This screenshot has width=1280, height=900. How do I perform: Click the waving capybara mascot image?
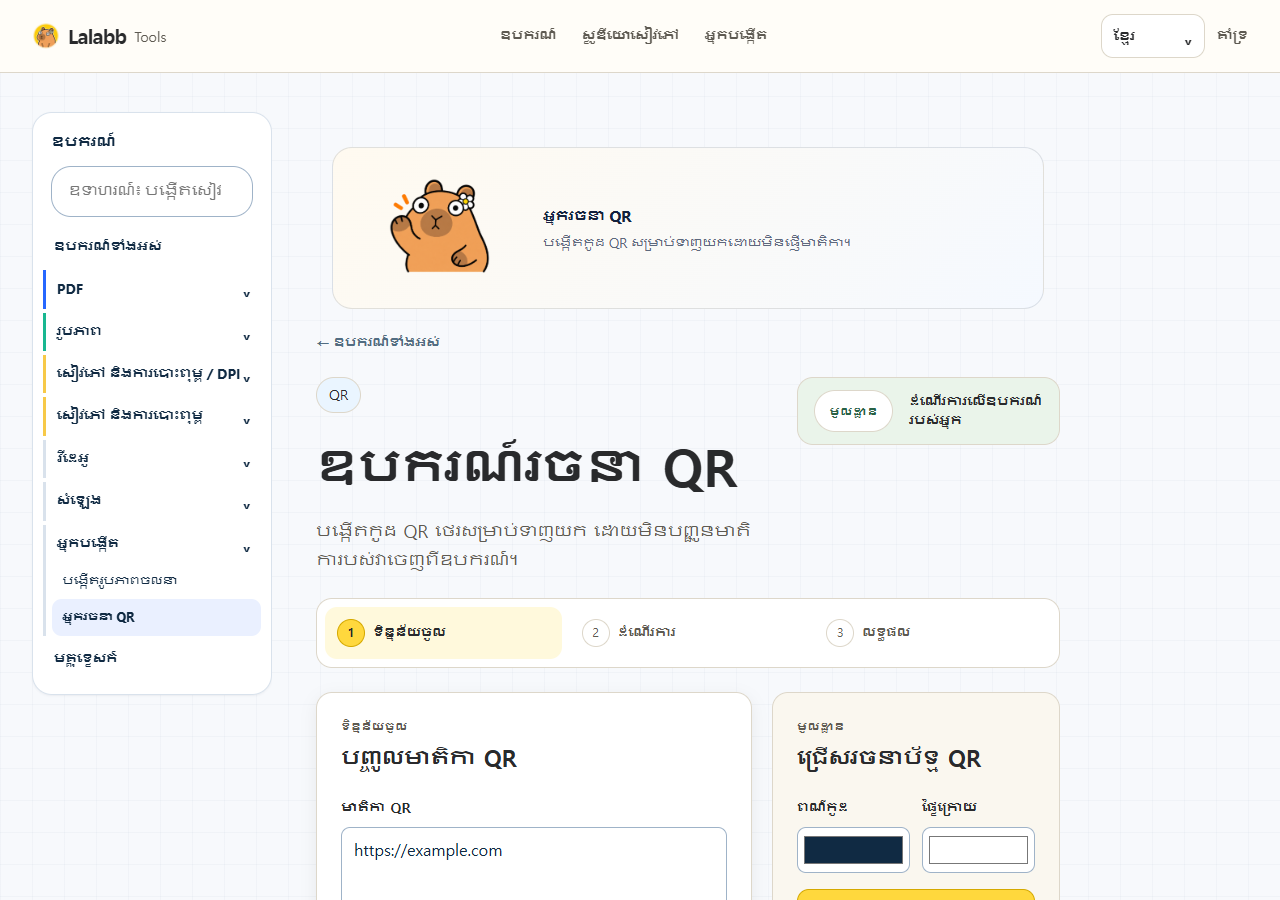point(440,226)
